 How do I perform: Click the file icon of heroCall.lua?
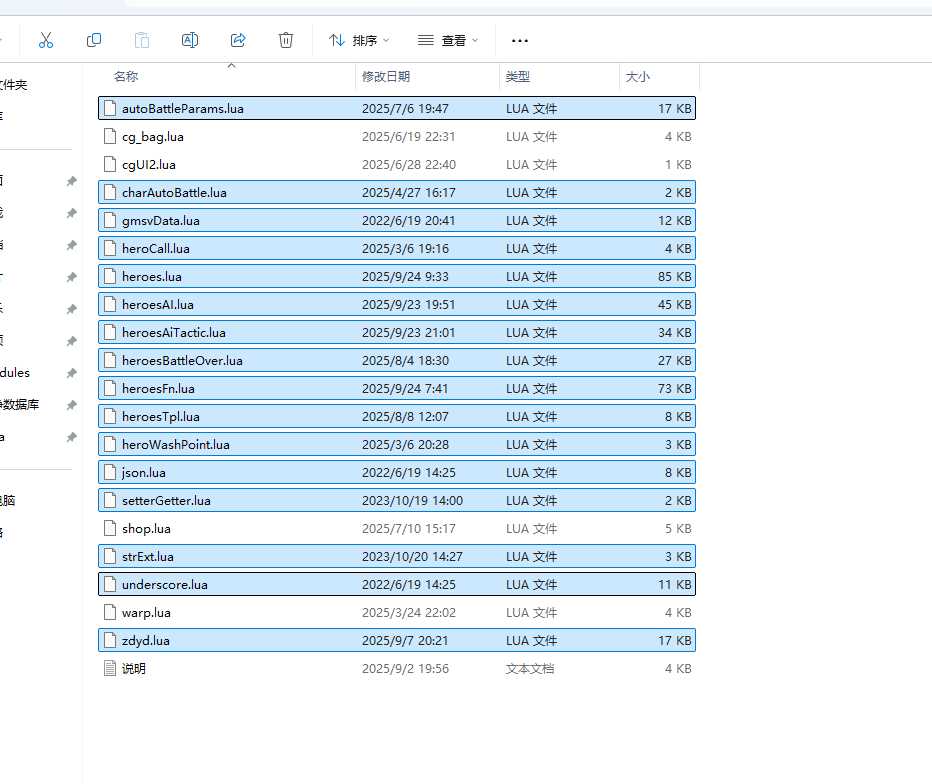(x=110, y=248)
